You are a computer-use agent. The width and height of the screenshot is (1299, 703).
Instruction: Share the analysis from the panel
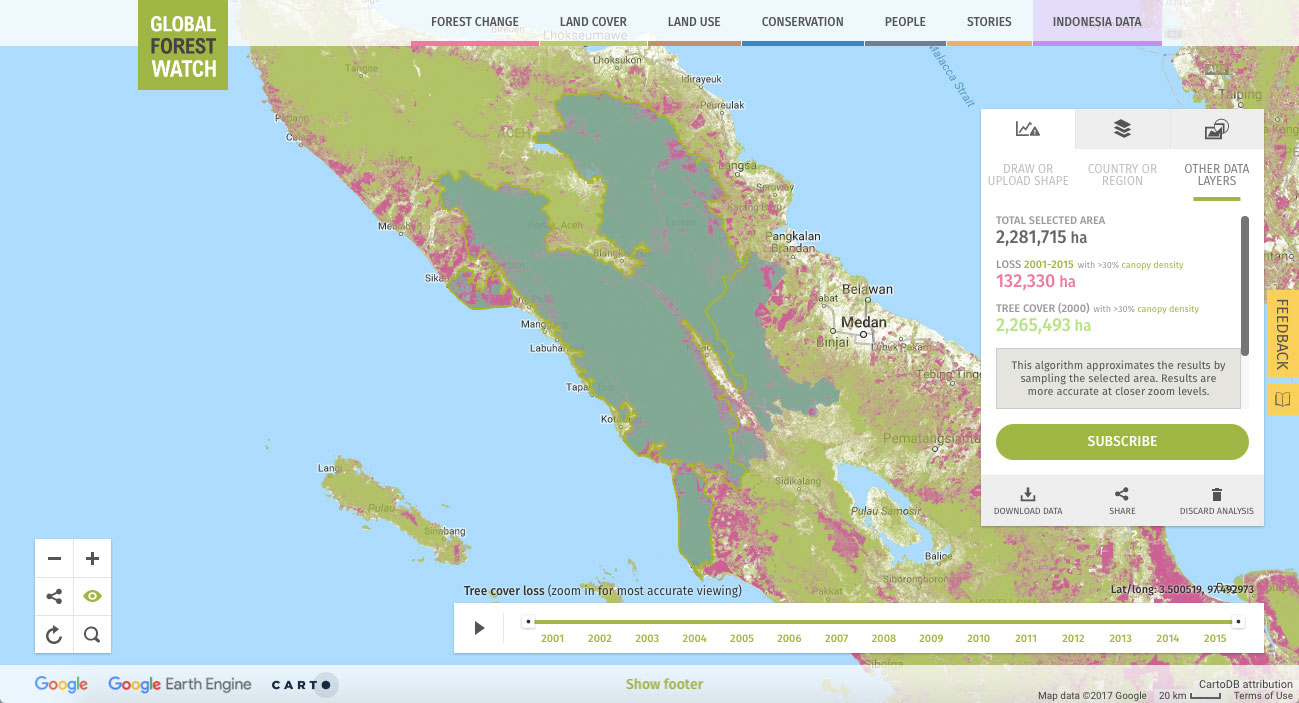[1122, 501]
